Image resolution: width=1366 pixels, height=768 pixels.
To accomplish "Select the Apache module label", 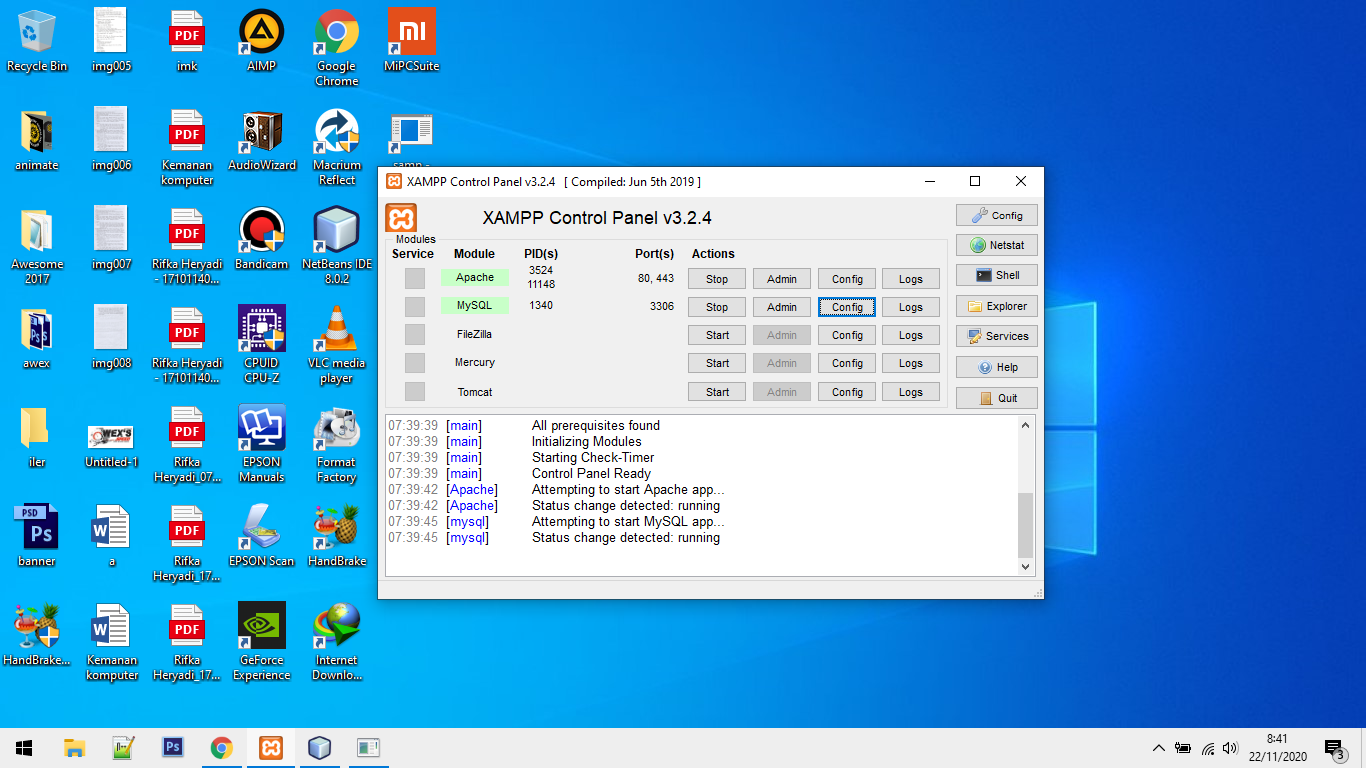I will [x=475, y=277].
